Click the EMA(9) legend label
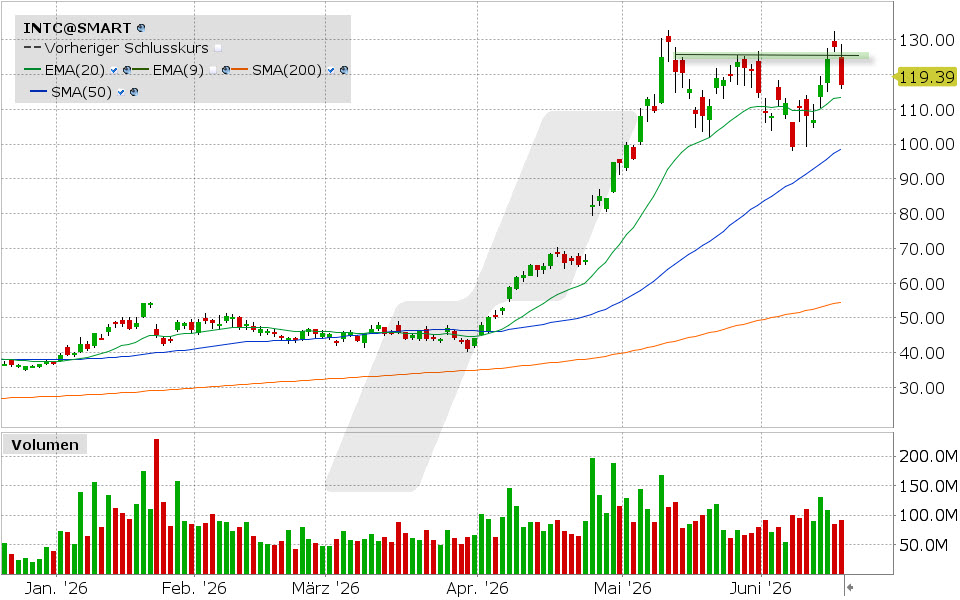This screenshot has width=960, height=600. click(x=178, y=70)
